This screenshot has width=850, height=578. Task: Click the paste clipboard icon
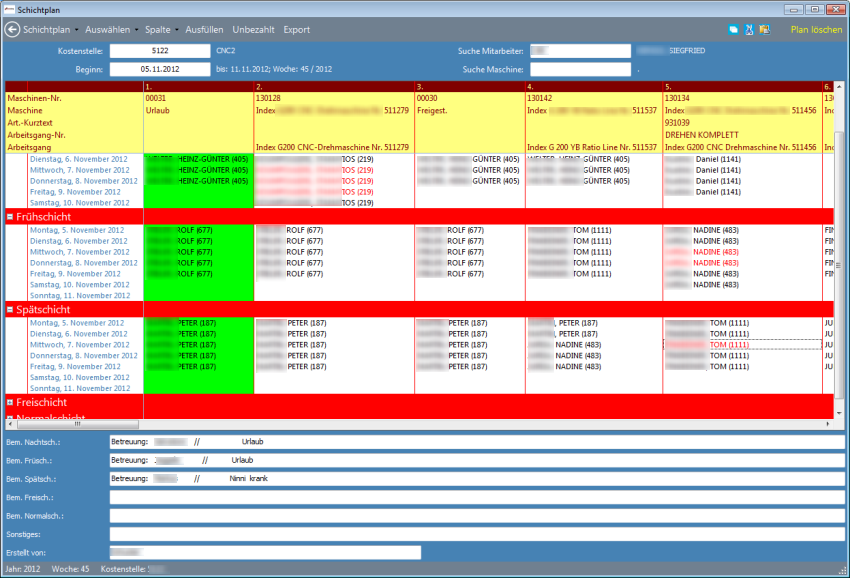point(764,30)
